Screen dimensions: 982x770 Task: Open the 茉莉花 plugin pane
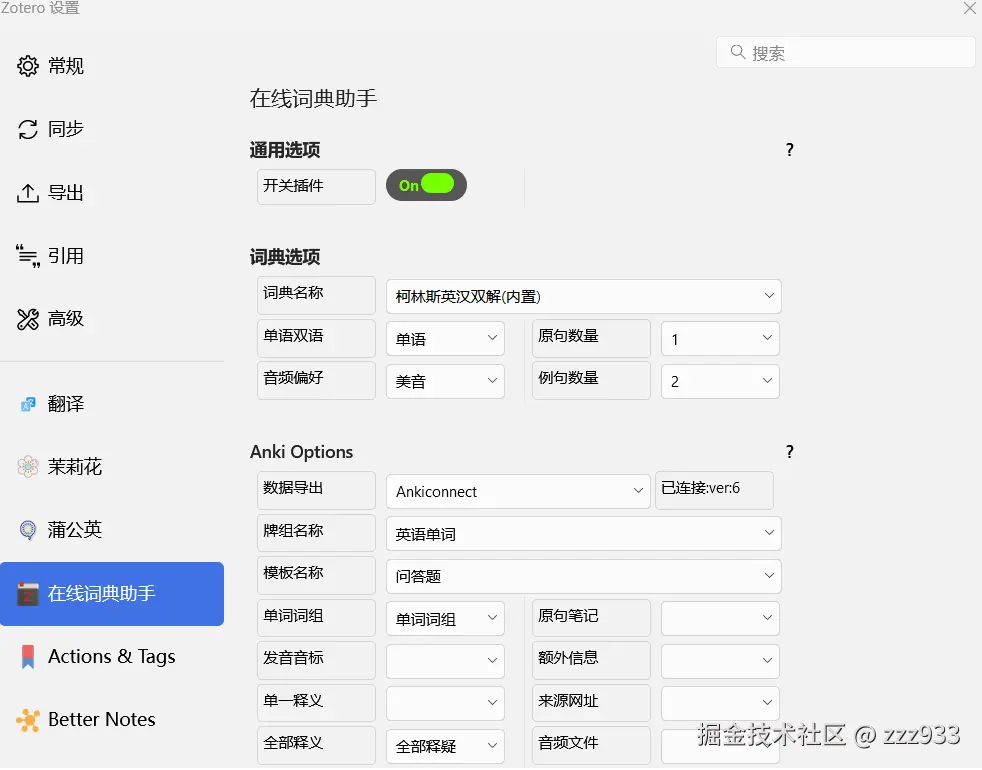pyautogui.click(x=112, y=467)
